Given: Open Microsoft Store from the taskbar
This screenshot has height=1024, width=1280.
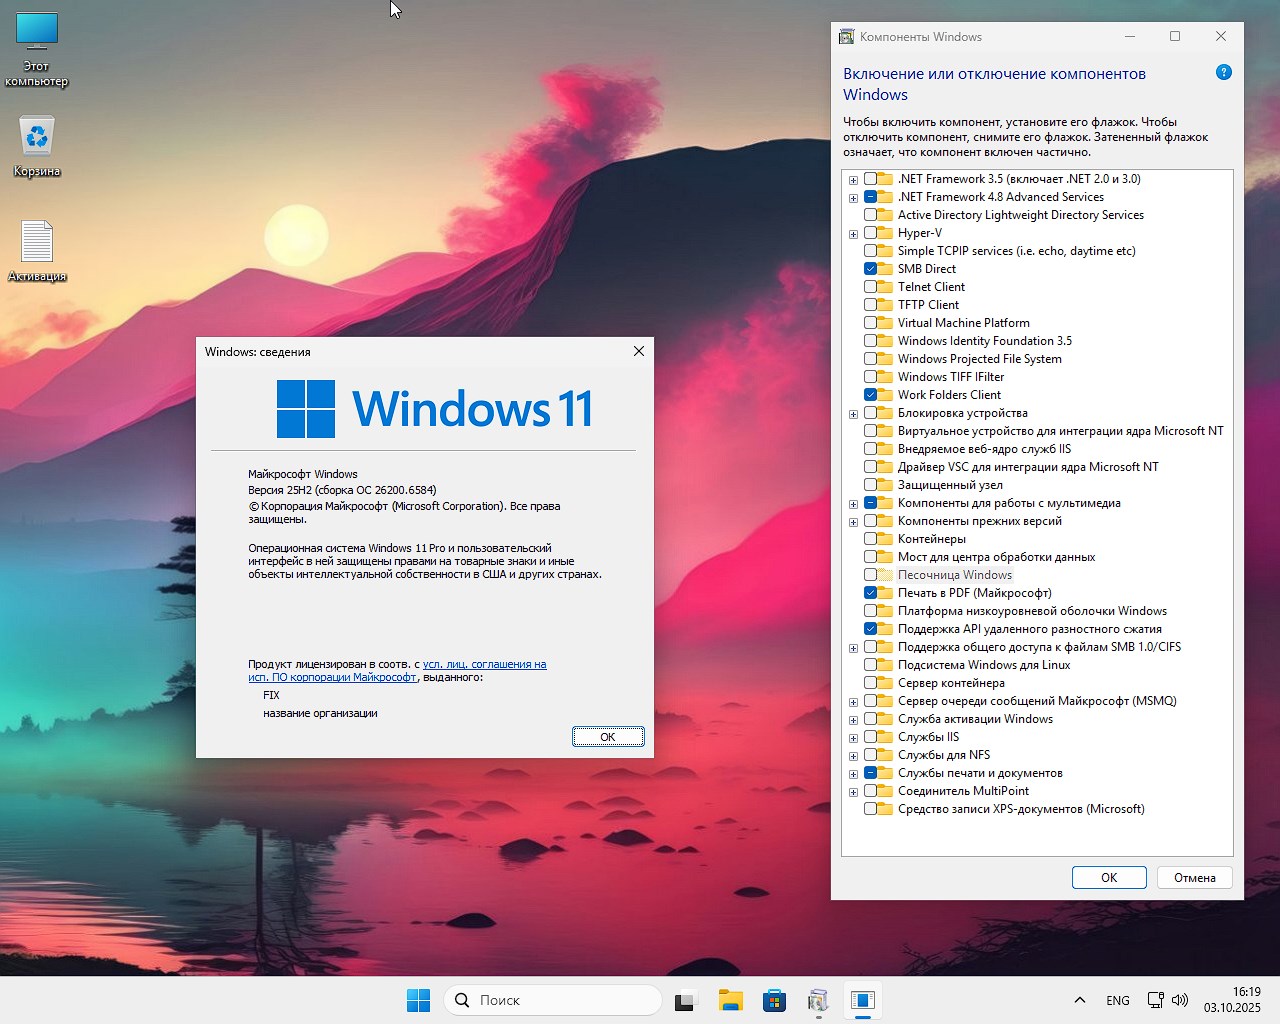Looking at the screenshot, I should 774,1000.
